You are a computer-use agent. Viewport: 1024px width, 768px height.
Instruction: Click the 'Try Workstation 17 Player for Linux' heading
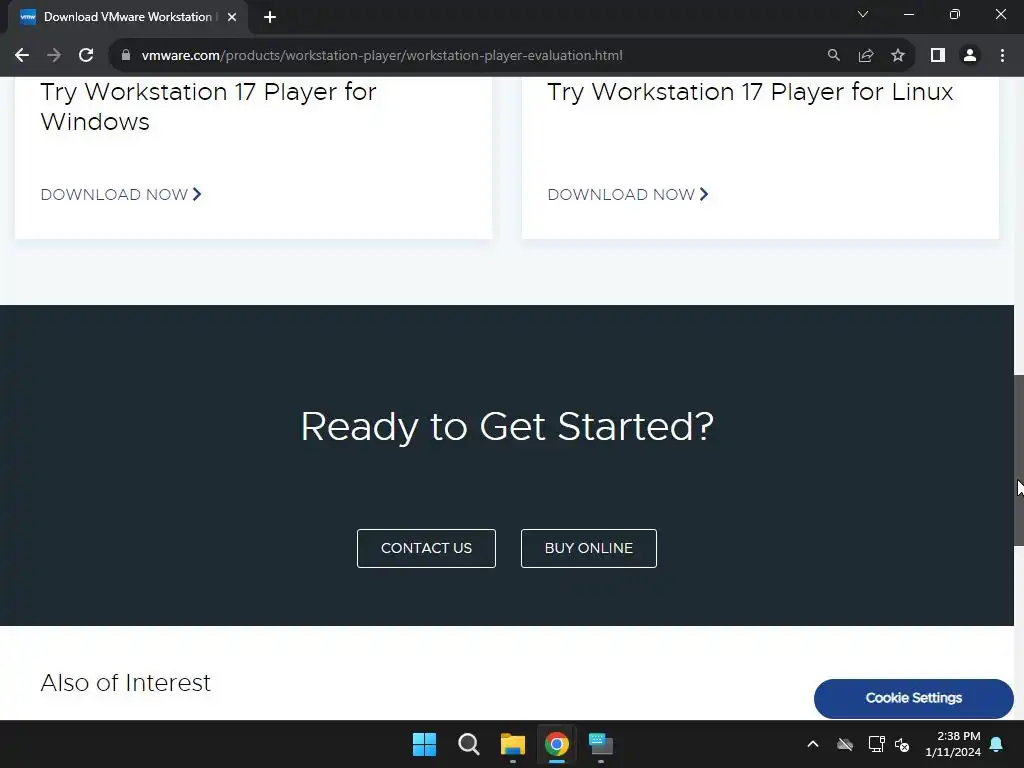point(750,92)
